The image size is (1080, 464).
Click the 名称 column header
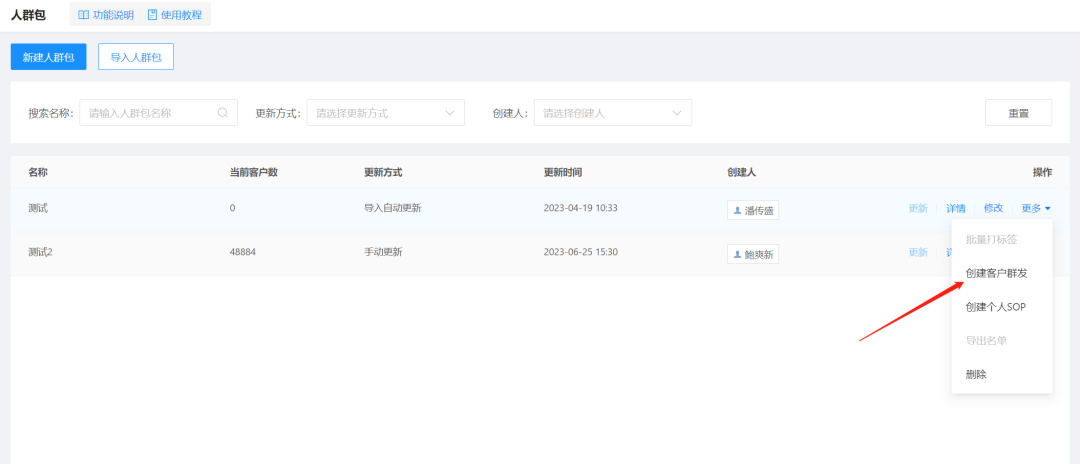pyautogui.click(x=38, y=172)
